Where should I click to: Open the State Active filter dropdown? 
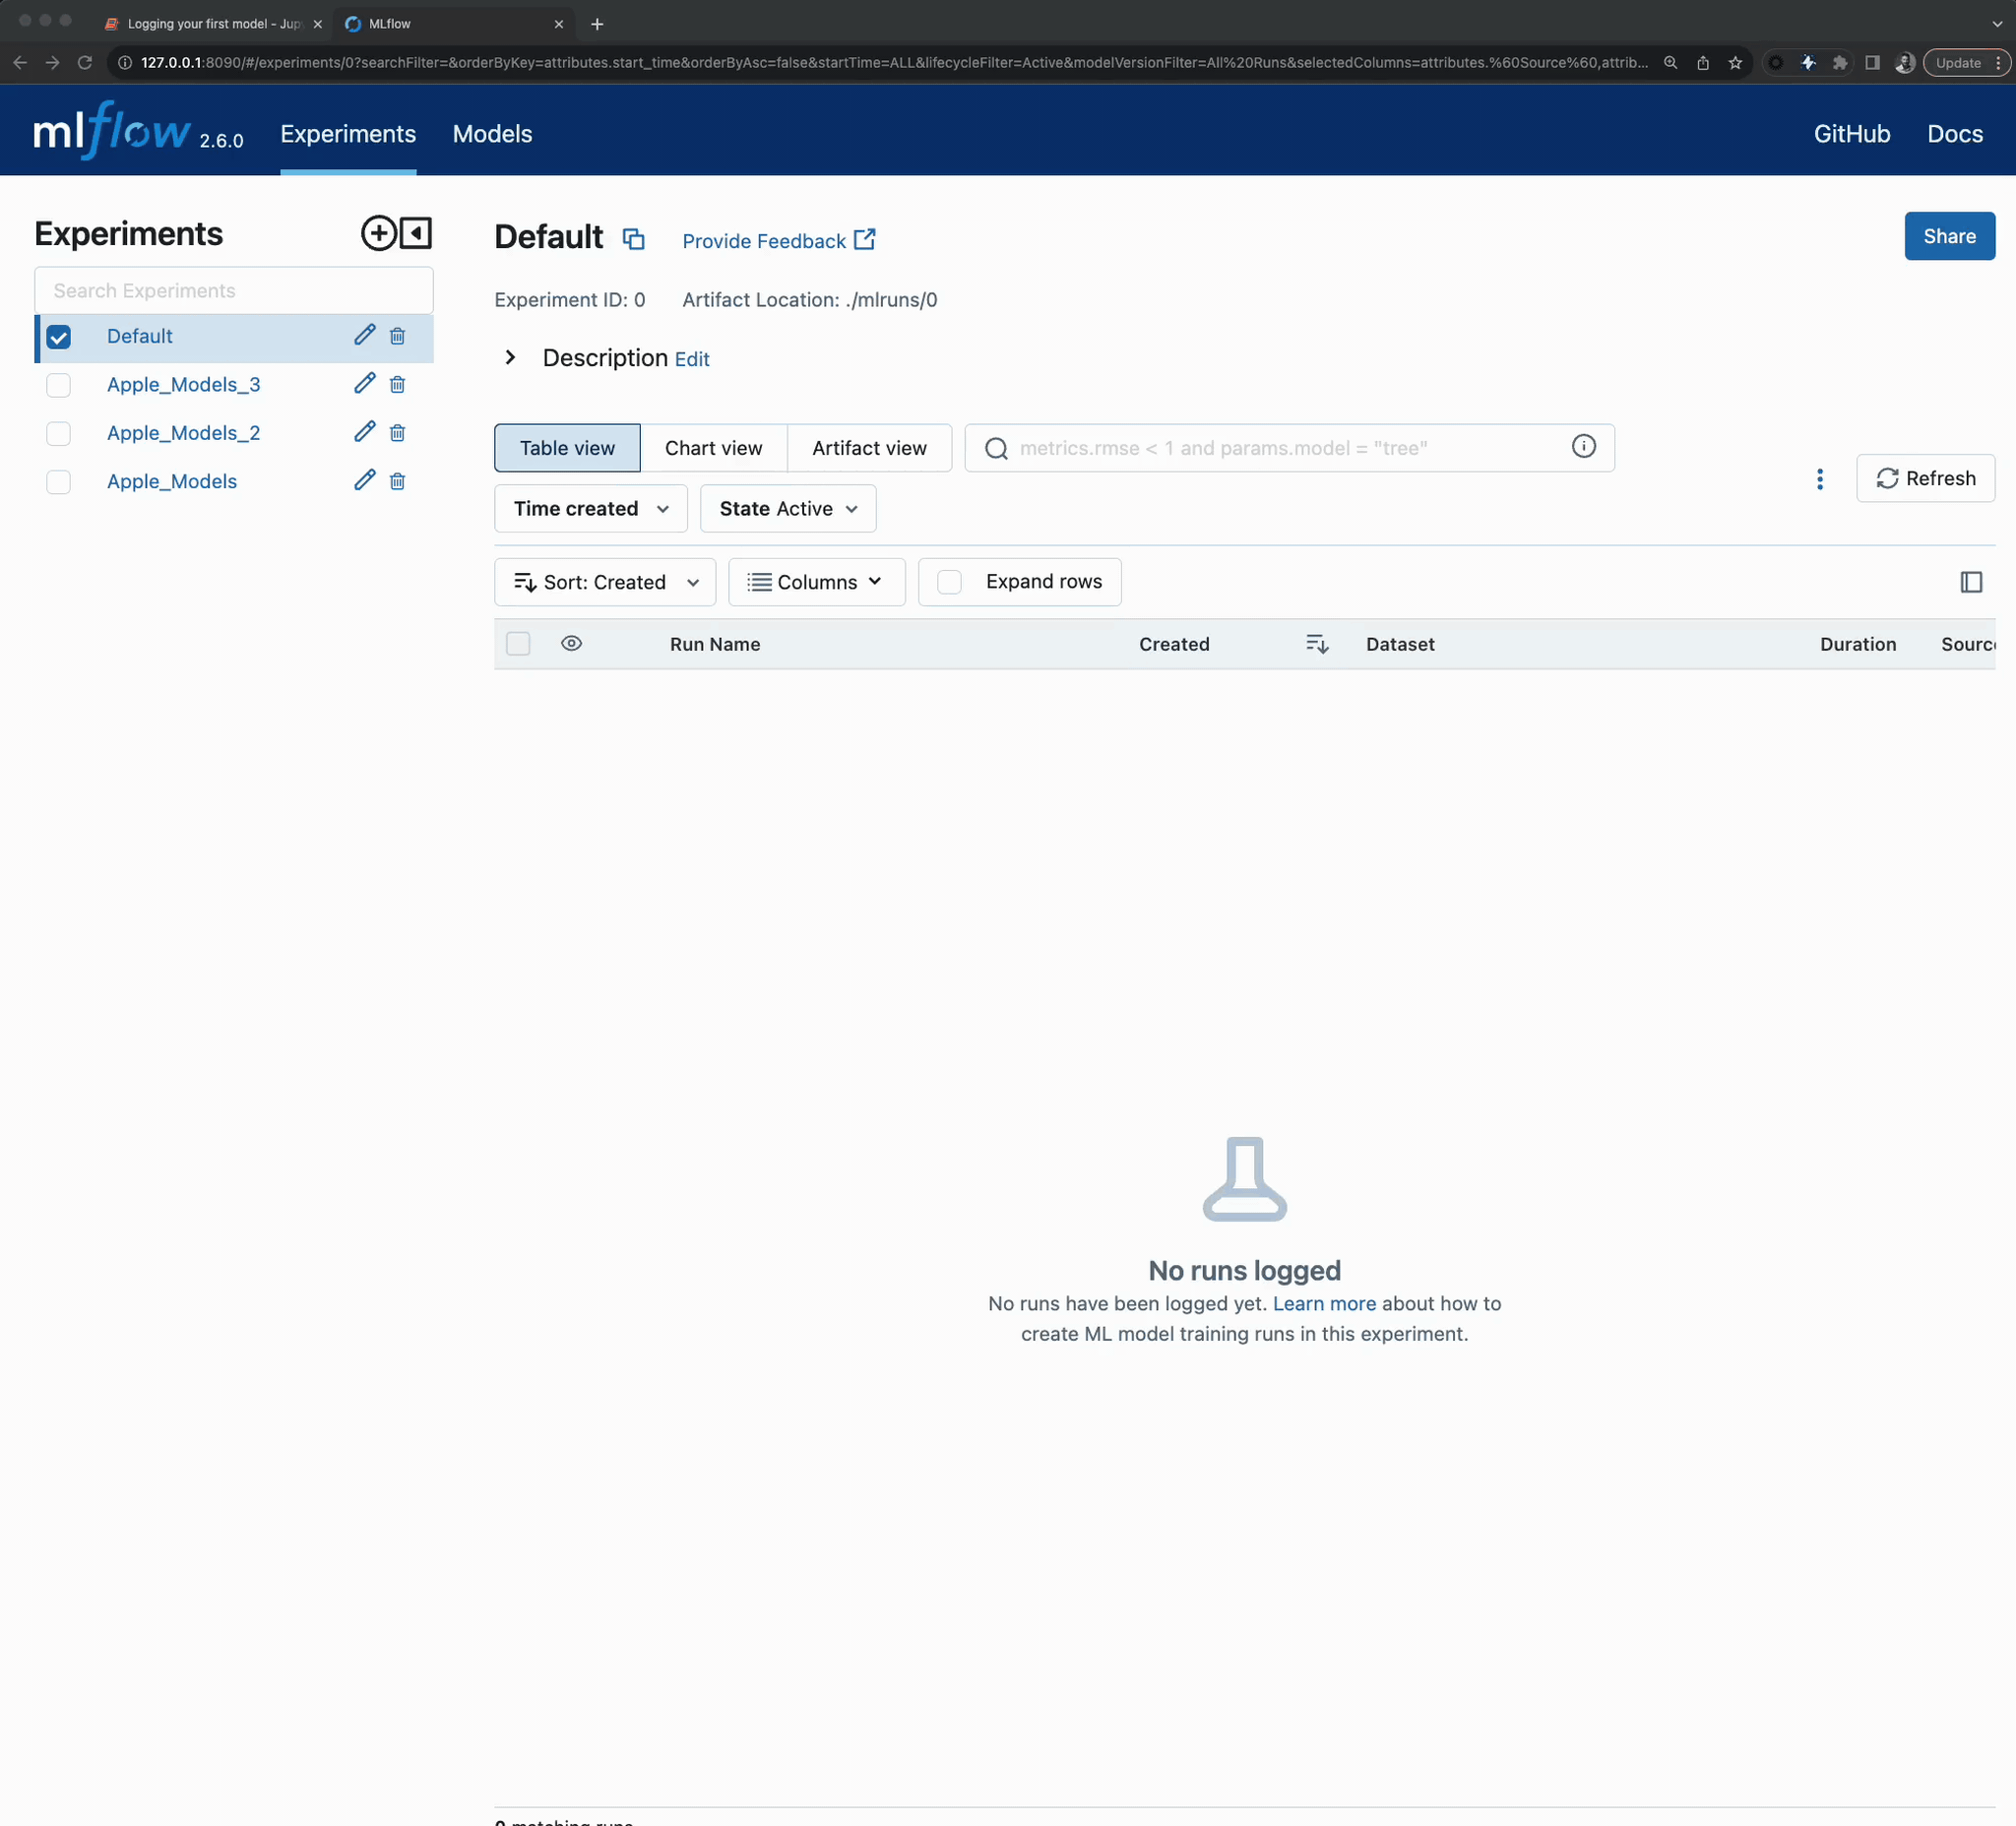tap(787, 509)
